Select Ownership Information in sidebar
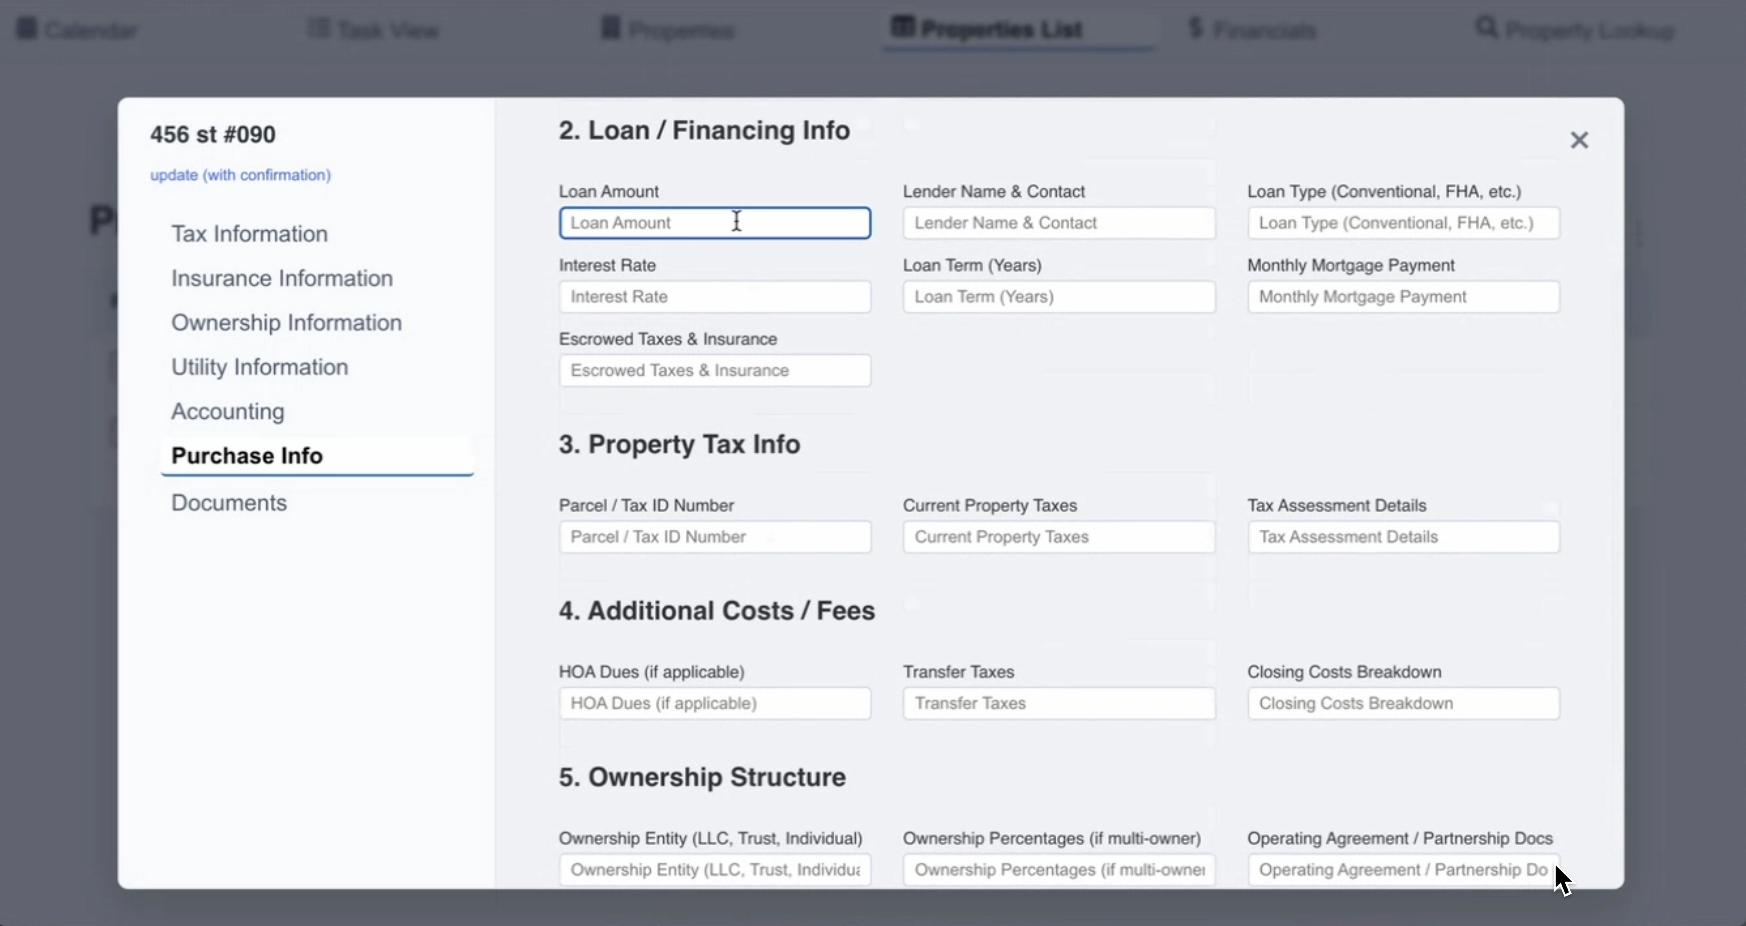 click(x=286, y=323)
